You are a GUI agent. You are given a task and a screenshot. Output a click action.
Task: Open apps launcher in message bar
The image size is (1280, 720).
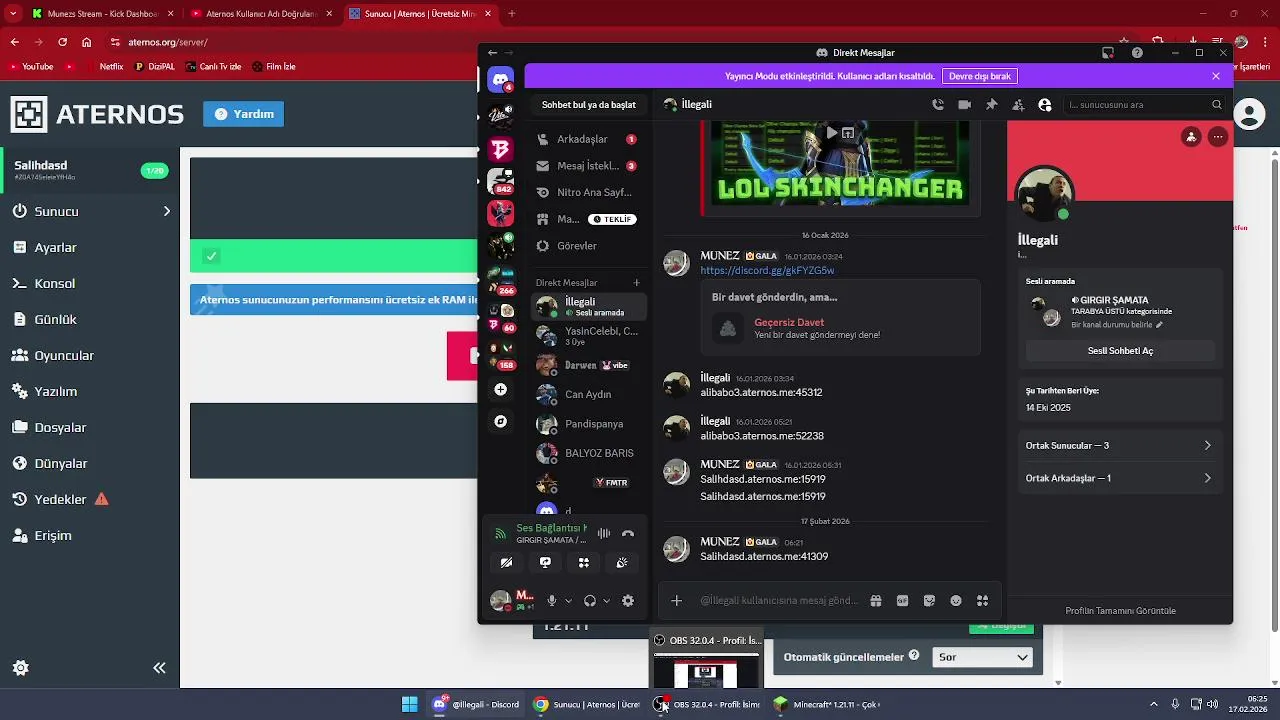click(982, 601)
